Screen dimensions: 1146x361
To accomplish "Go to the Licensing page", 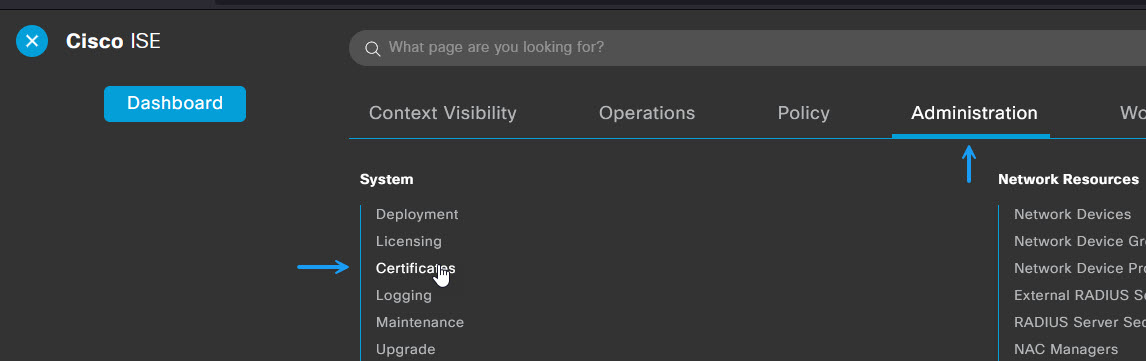I will coord(409,241).
